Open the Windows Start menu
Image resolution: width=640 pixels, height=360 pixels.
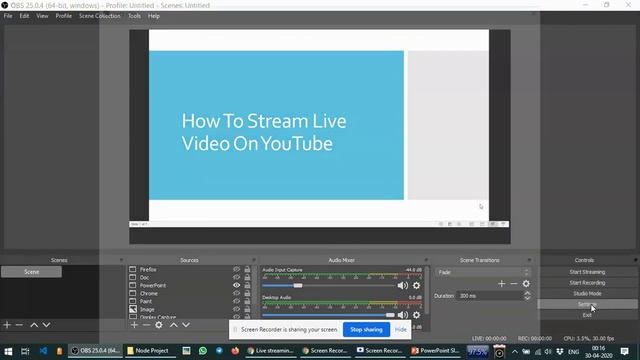tap(8, 351)
